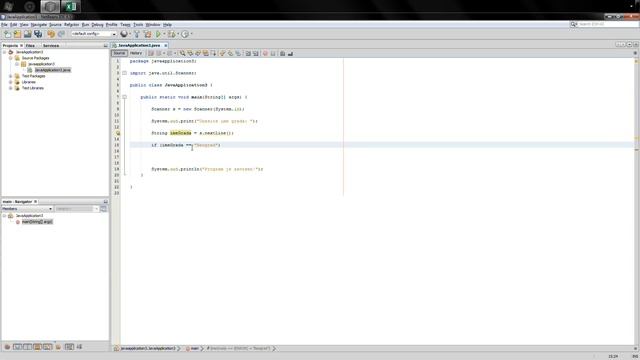The width and height of the screenshot is (640, 360).
Task: Collapse the JavaApplication3 project node
Action: pos(4,52)
